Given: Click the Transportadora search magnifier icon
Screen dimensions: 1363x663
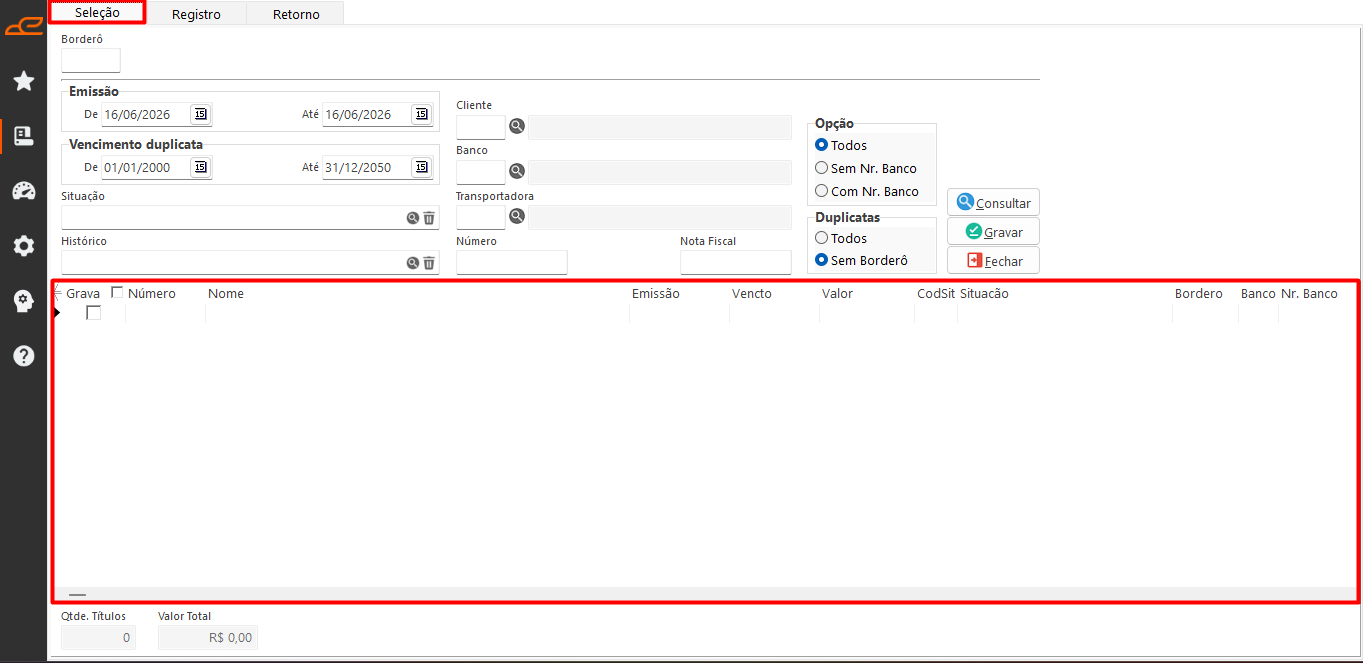Looking at the screenshot, I should [x=517, y=215].
